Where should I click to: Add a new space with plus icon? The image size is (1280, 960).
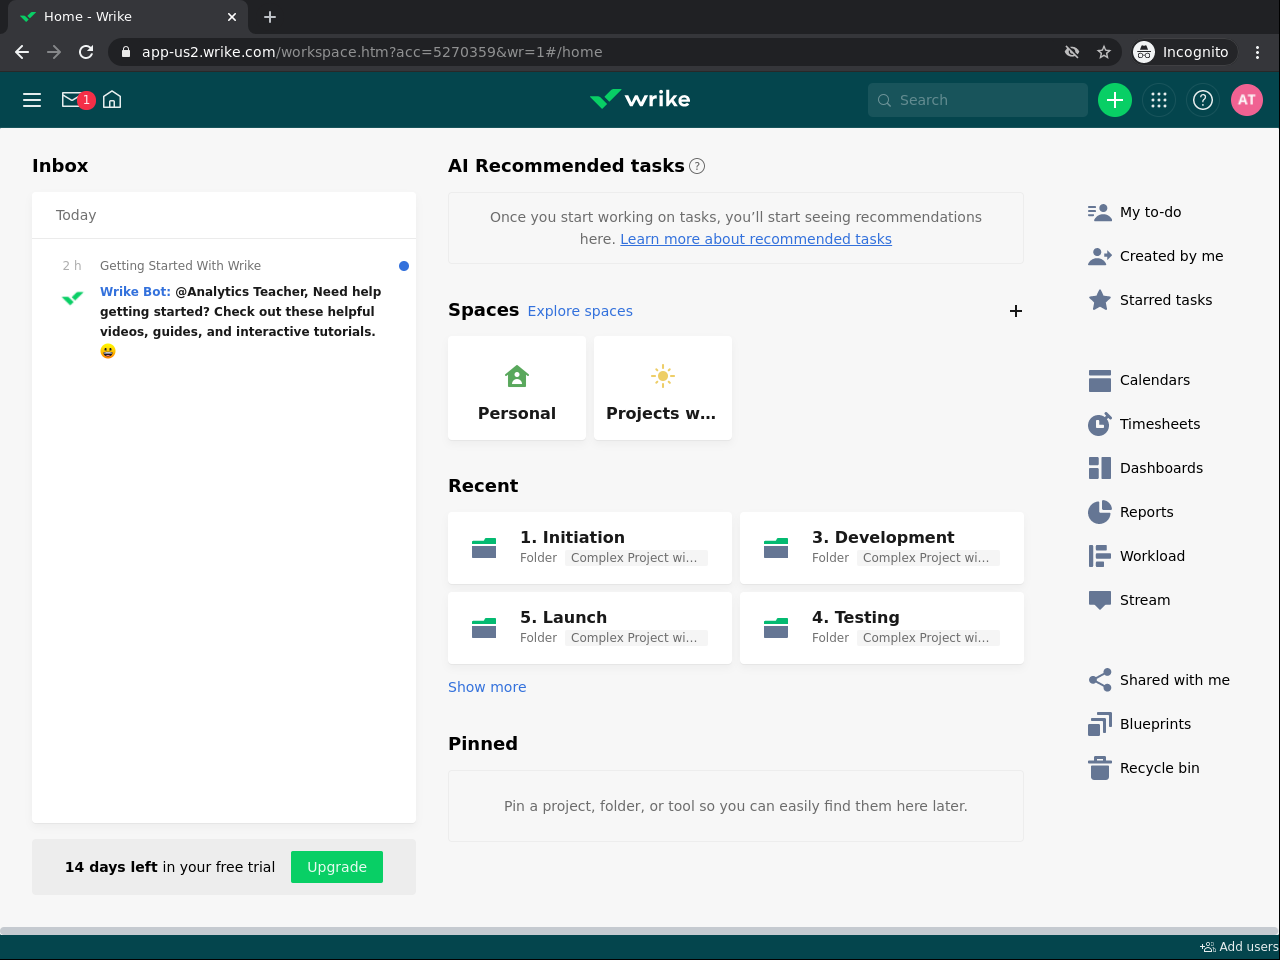(x=1016, y=311)
